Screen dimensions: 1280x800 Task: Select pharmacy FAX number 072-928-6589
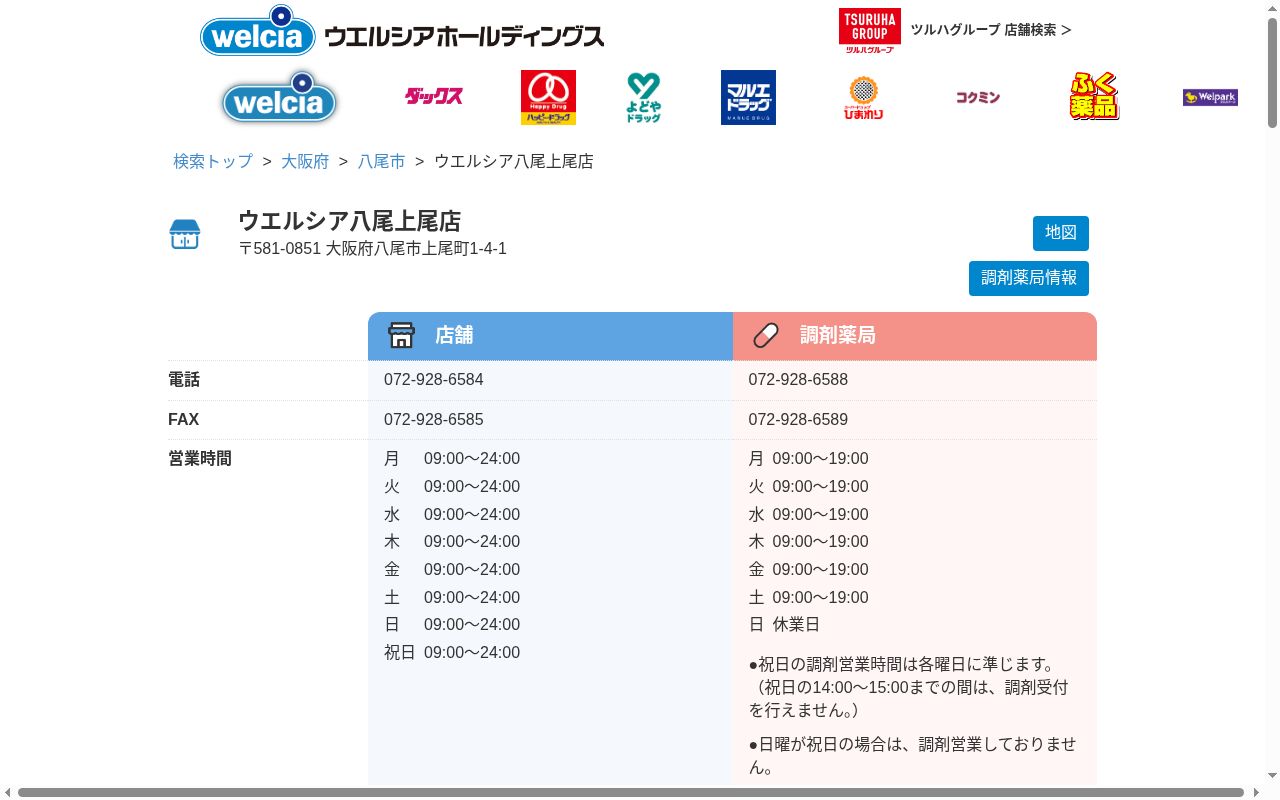tap(798, 420)
